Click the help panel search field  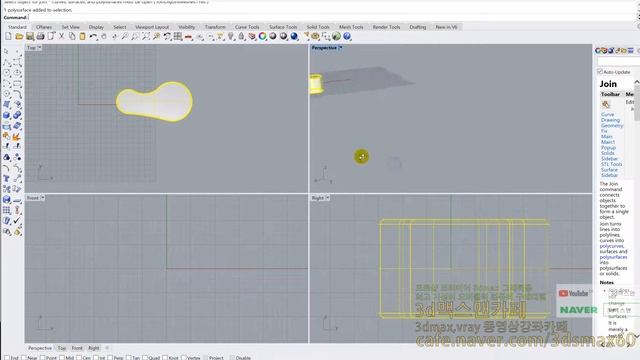click(x=618, y=61)
